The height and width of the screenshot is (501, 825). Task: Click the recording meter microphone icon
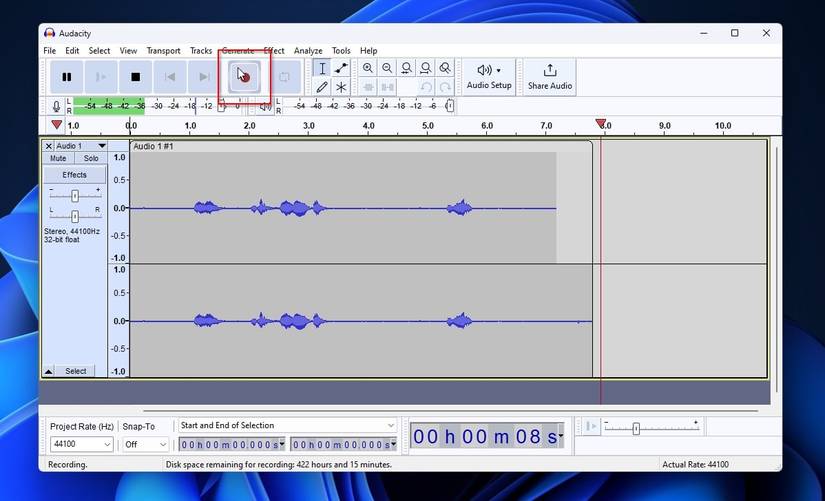pyautogui.click(x=57, y=106)
